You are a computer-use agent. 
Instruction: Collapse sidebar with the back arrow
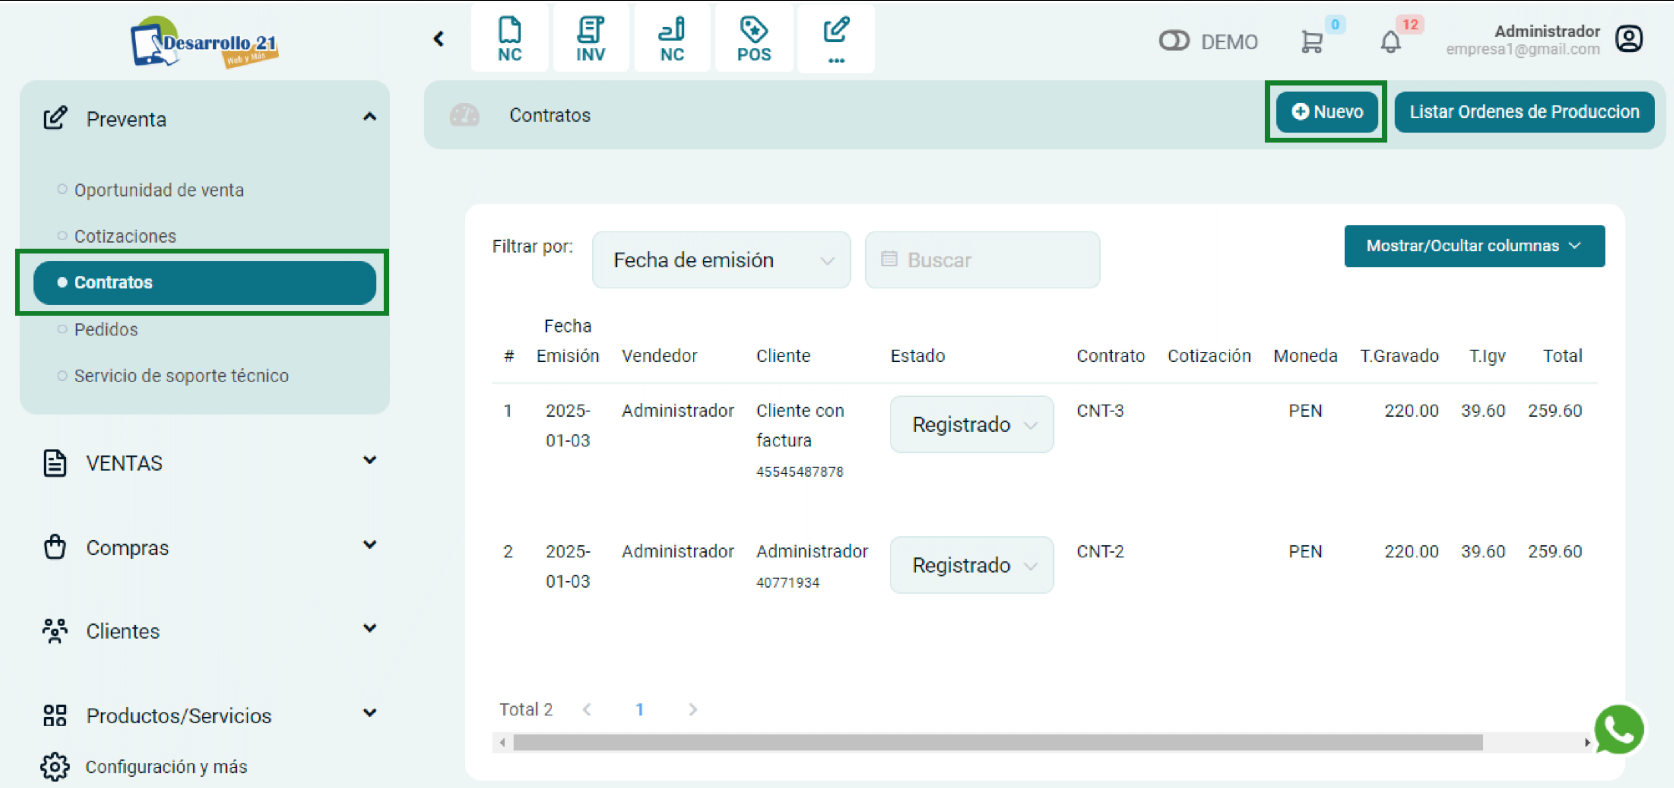(x=438, y=39)
